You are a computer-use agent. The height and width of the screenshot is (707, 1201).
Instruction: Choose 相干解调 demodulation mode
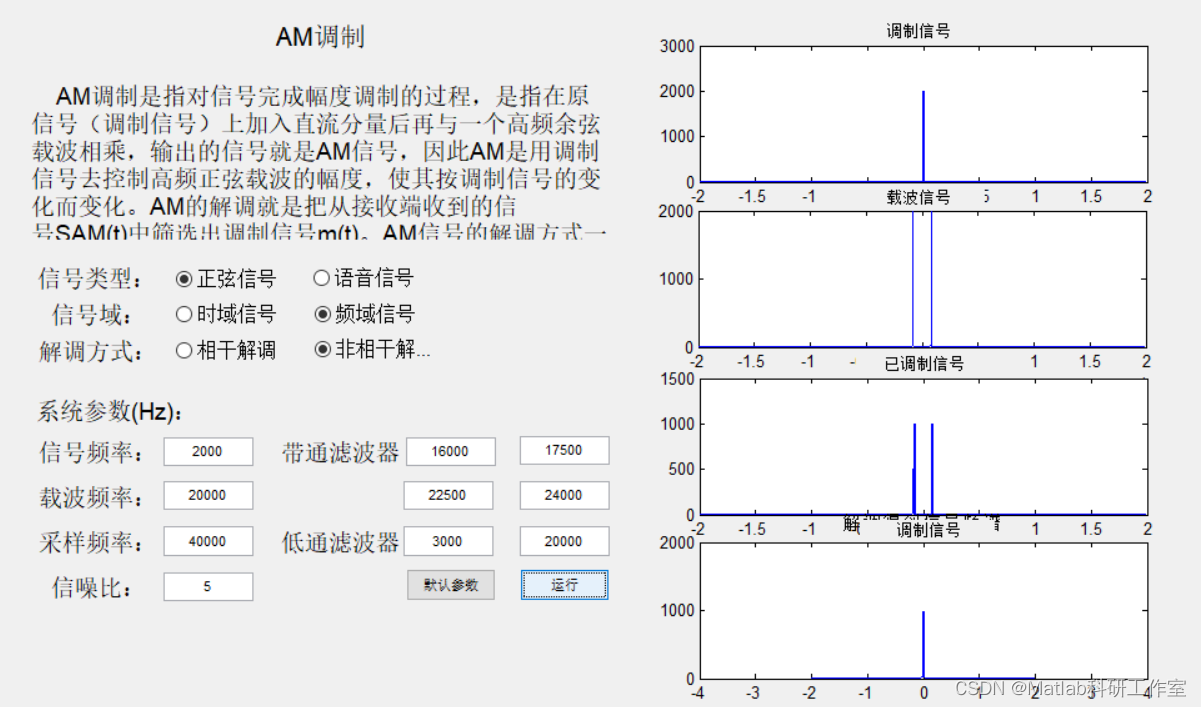point(183,350)
